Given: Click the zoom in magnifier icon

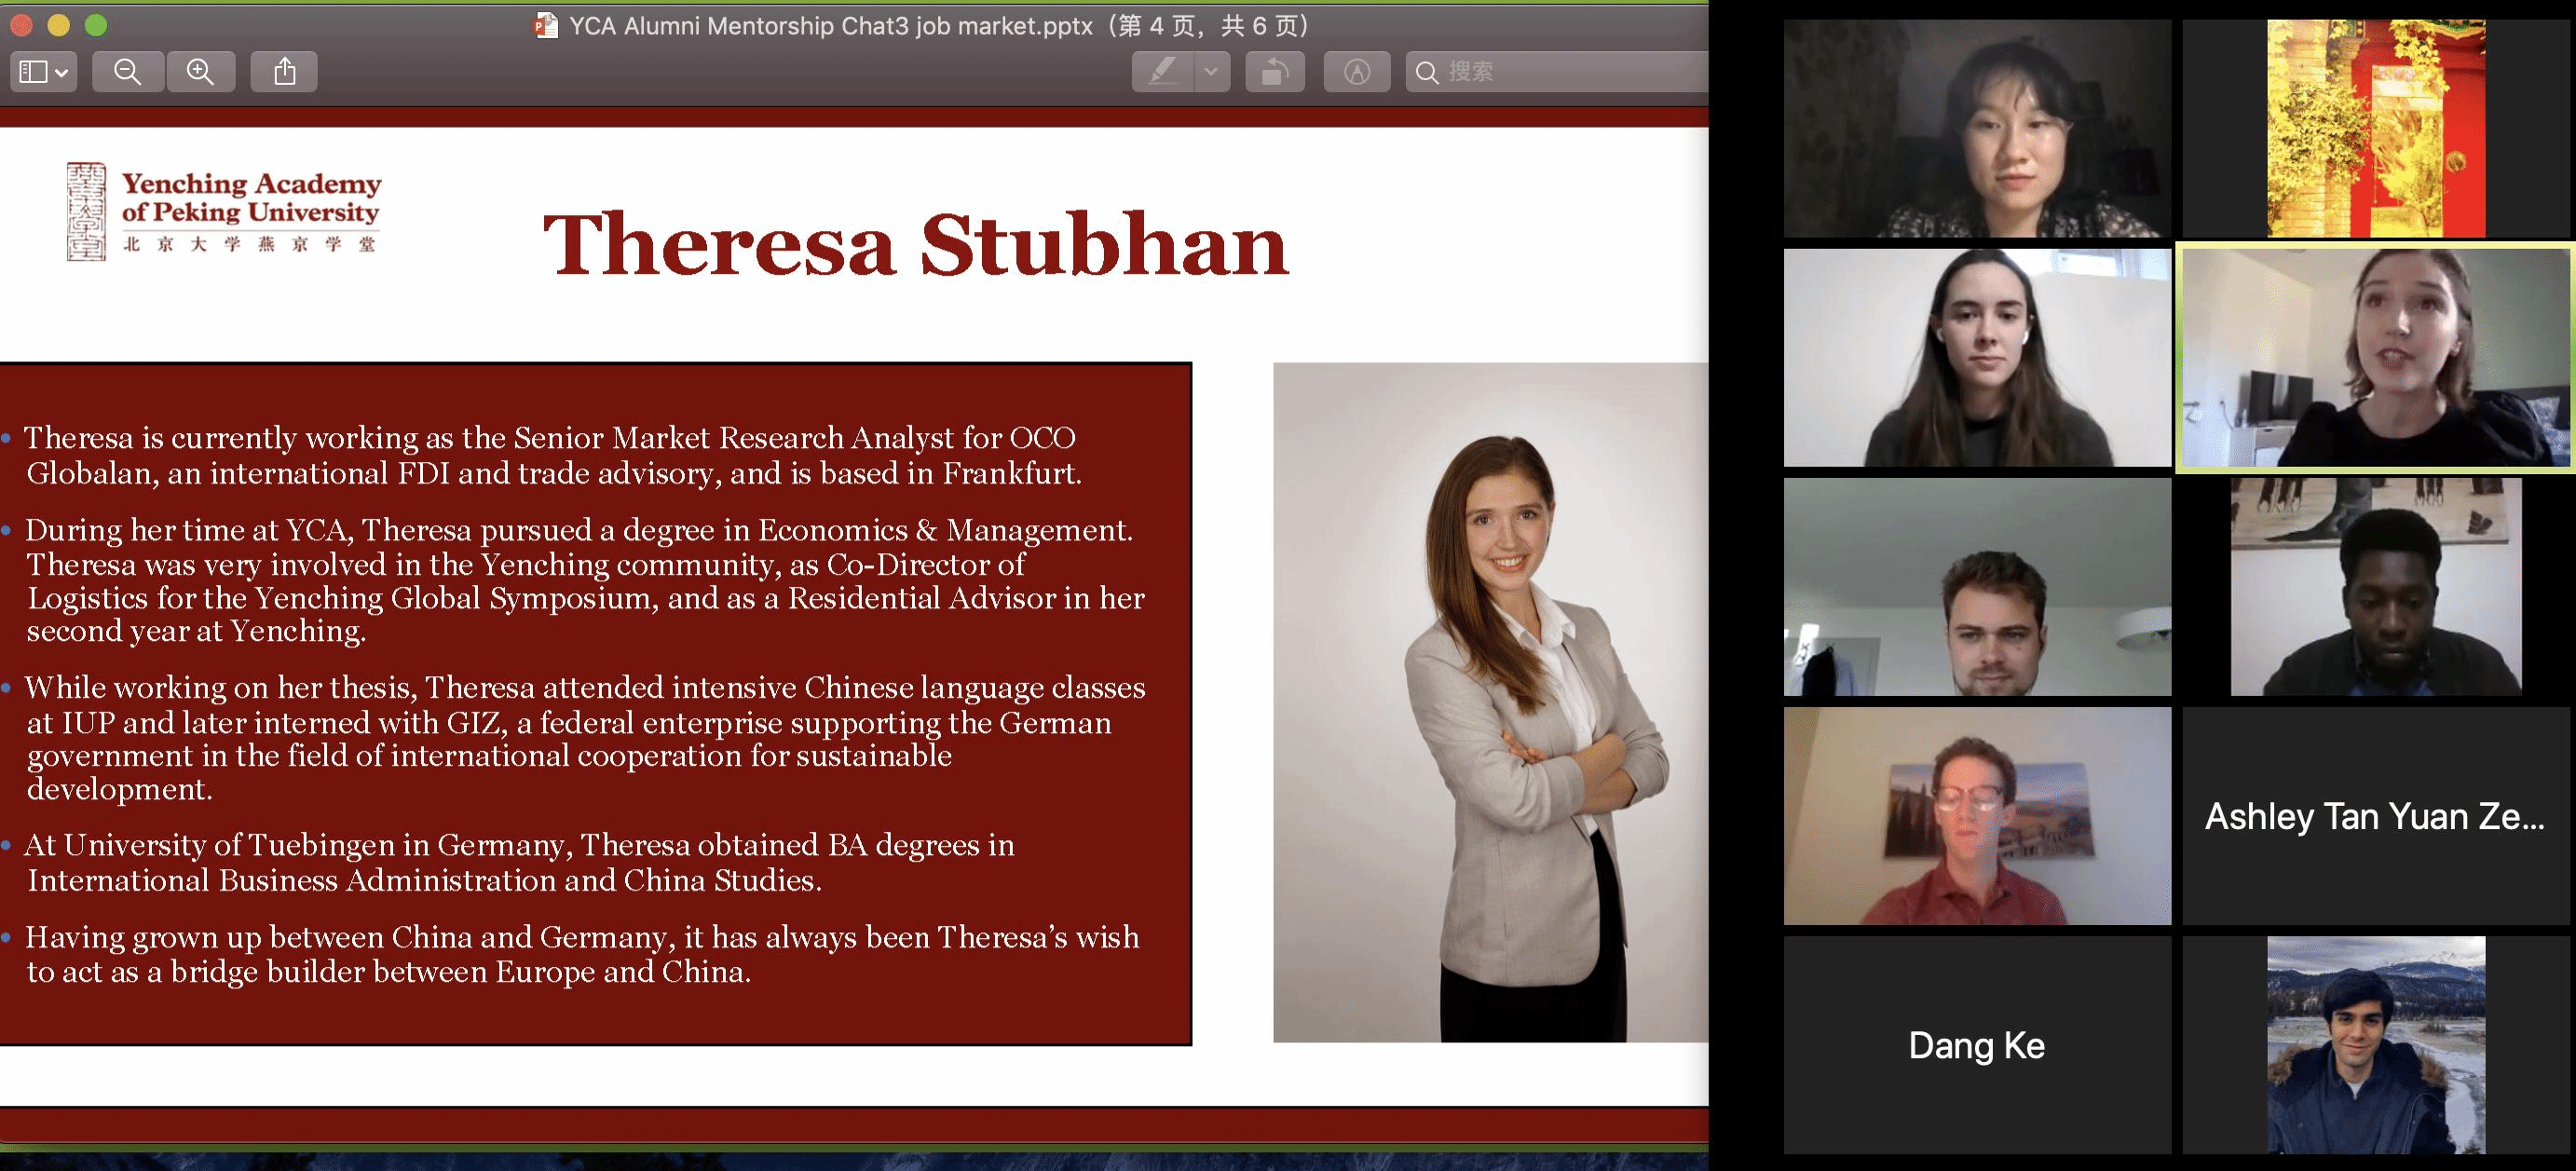Looking at the screenshot, I should point(200,72).
